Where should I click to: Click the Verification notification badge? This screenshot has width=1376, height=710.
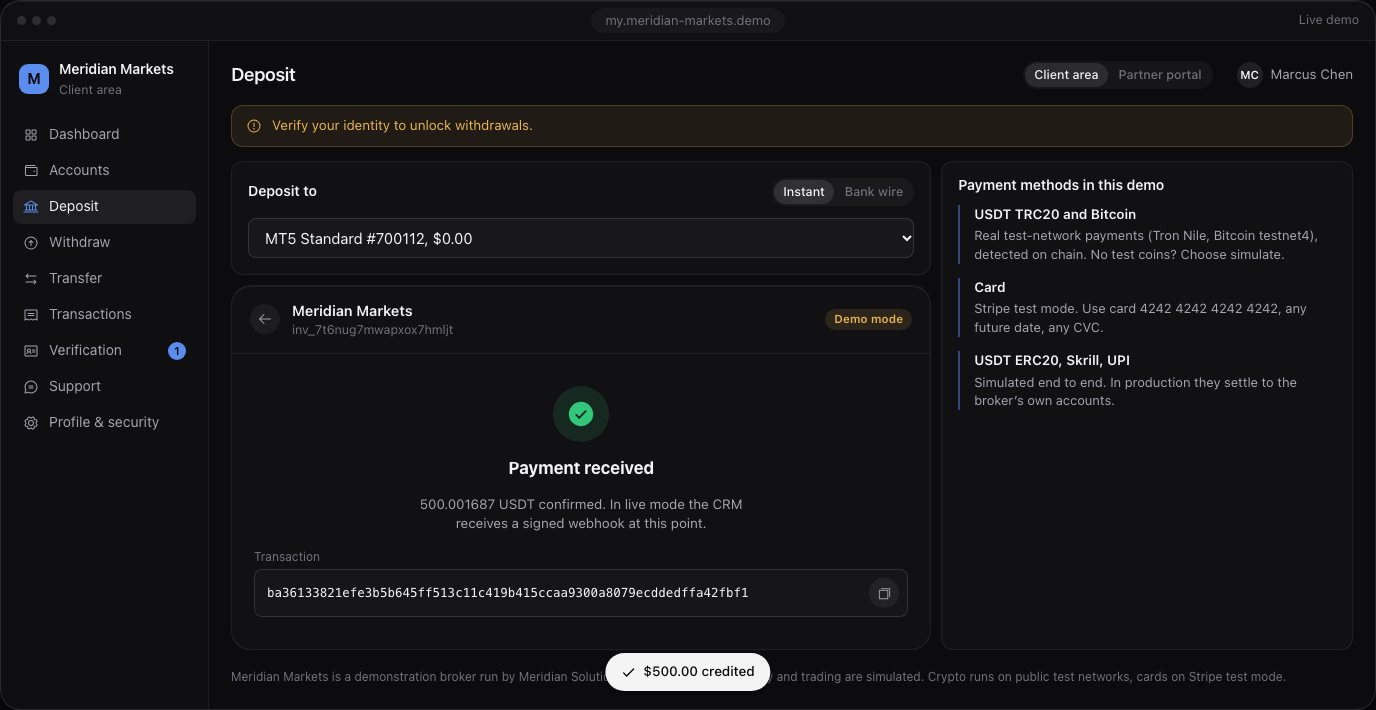tap(177, 351)
